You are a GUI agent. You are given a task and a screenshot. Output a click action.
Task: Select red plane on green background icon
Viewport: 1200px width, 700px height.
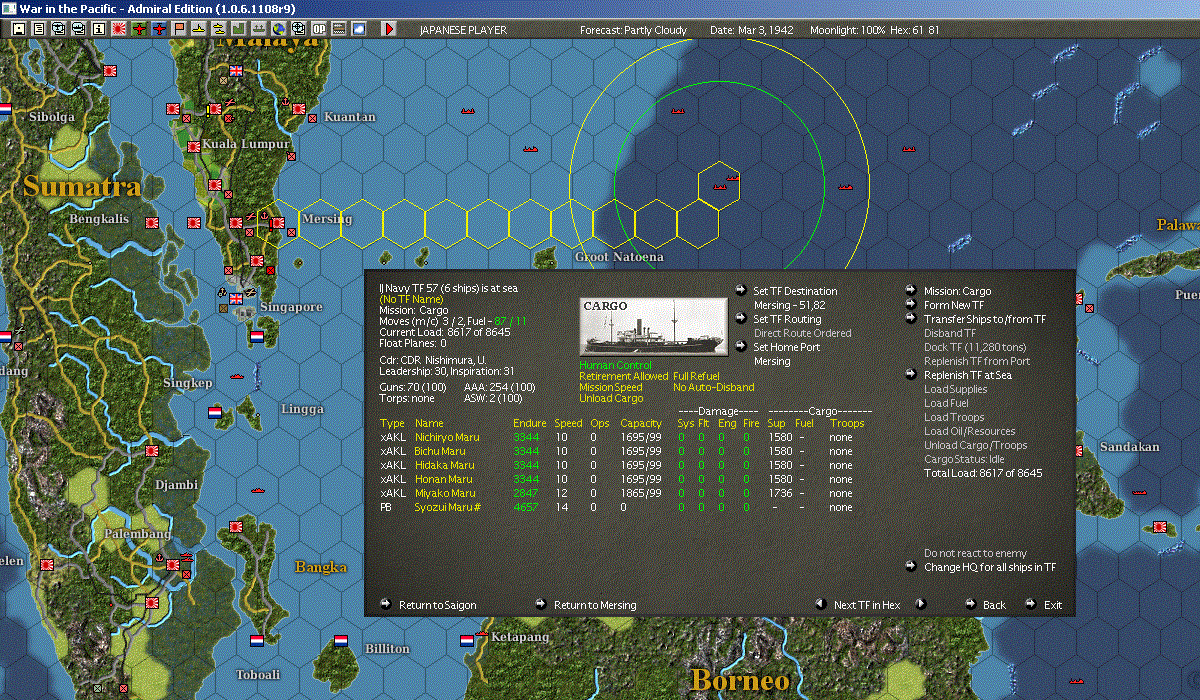coord(139,29)
